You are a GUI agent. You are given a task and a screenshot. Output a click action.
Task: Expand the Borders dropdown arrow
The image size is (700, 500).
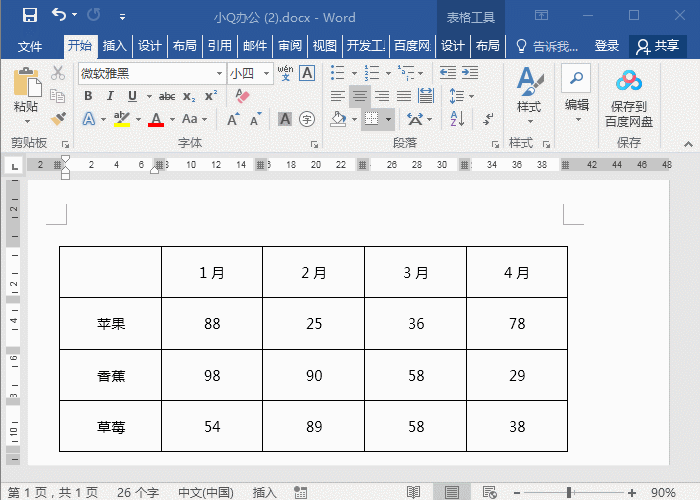(x=388, y=120)
